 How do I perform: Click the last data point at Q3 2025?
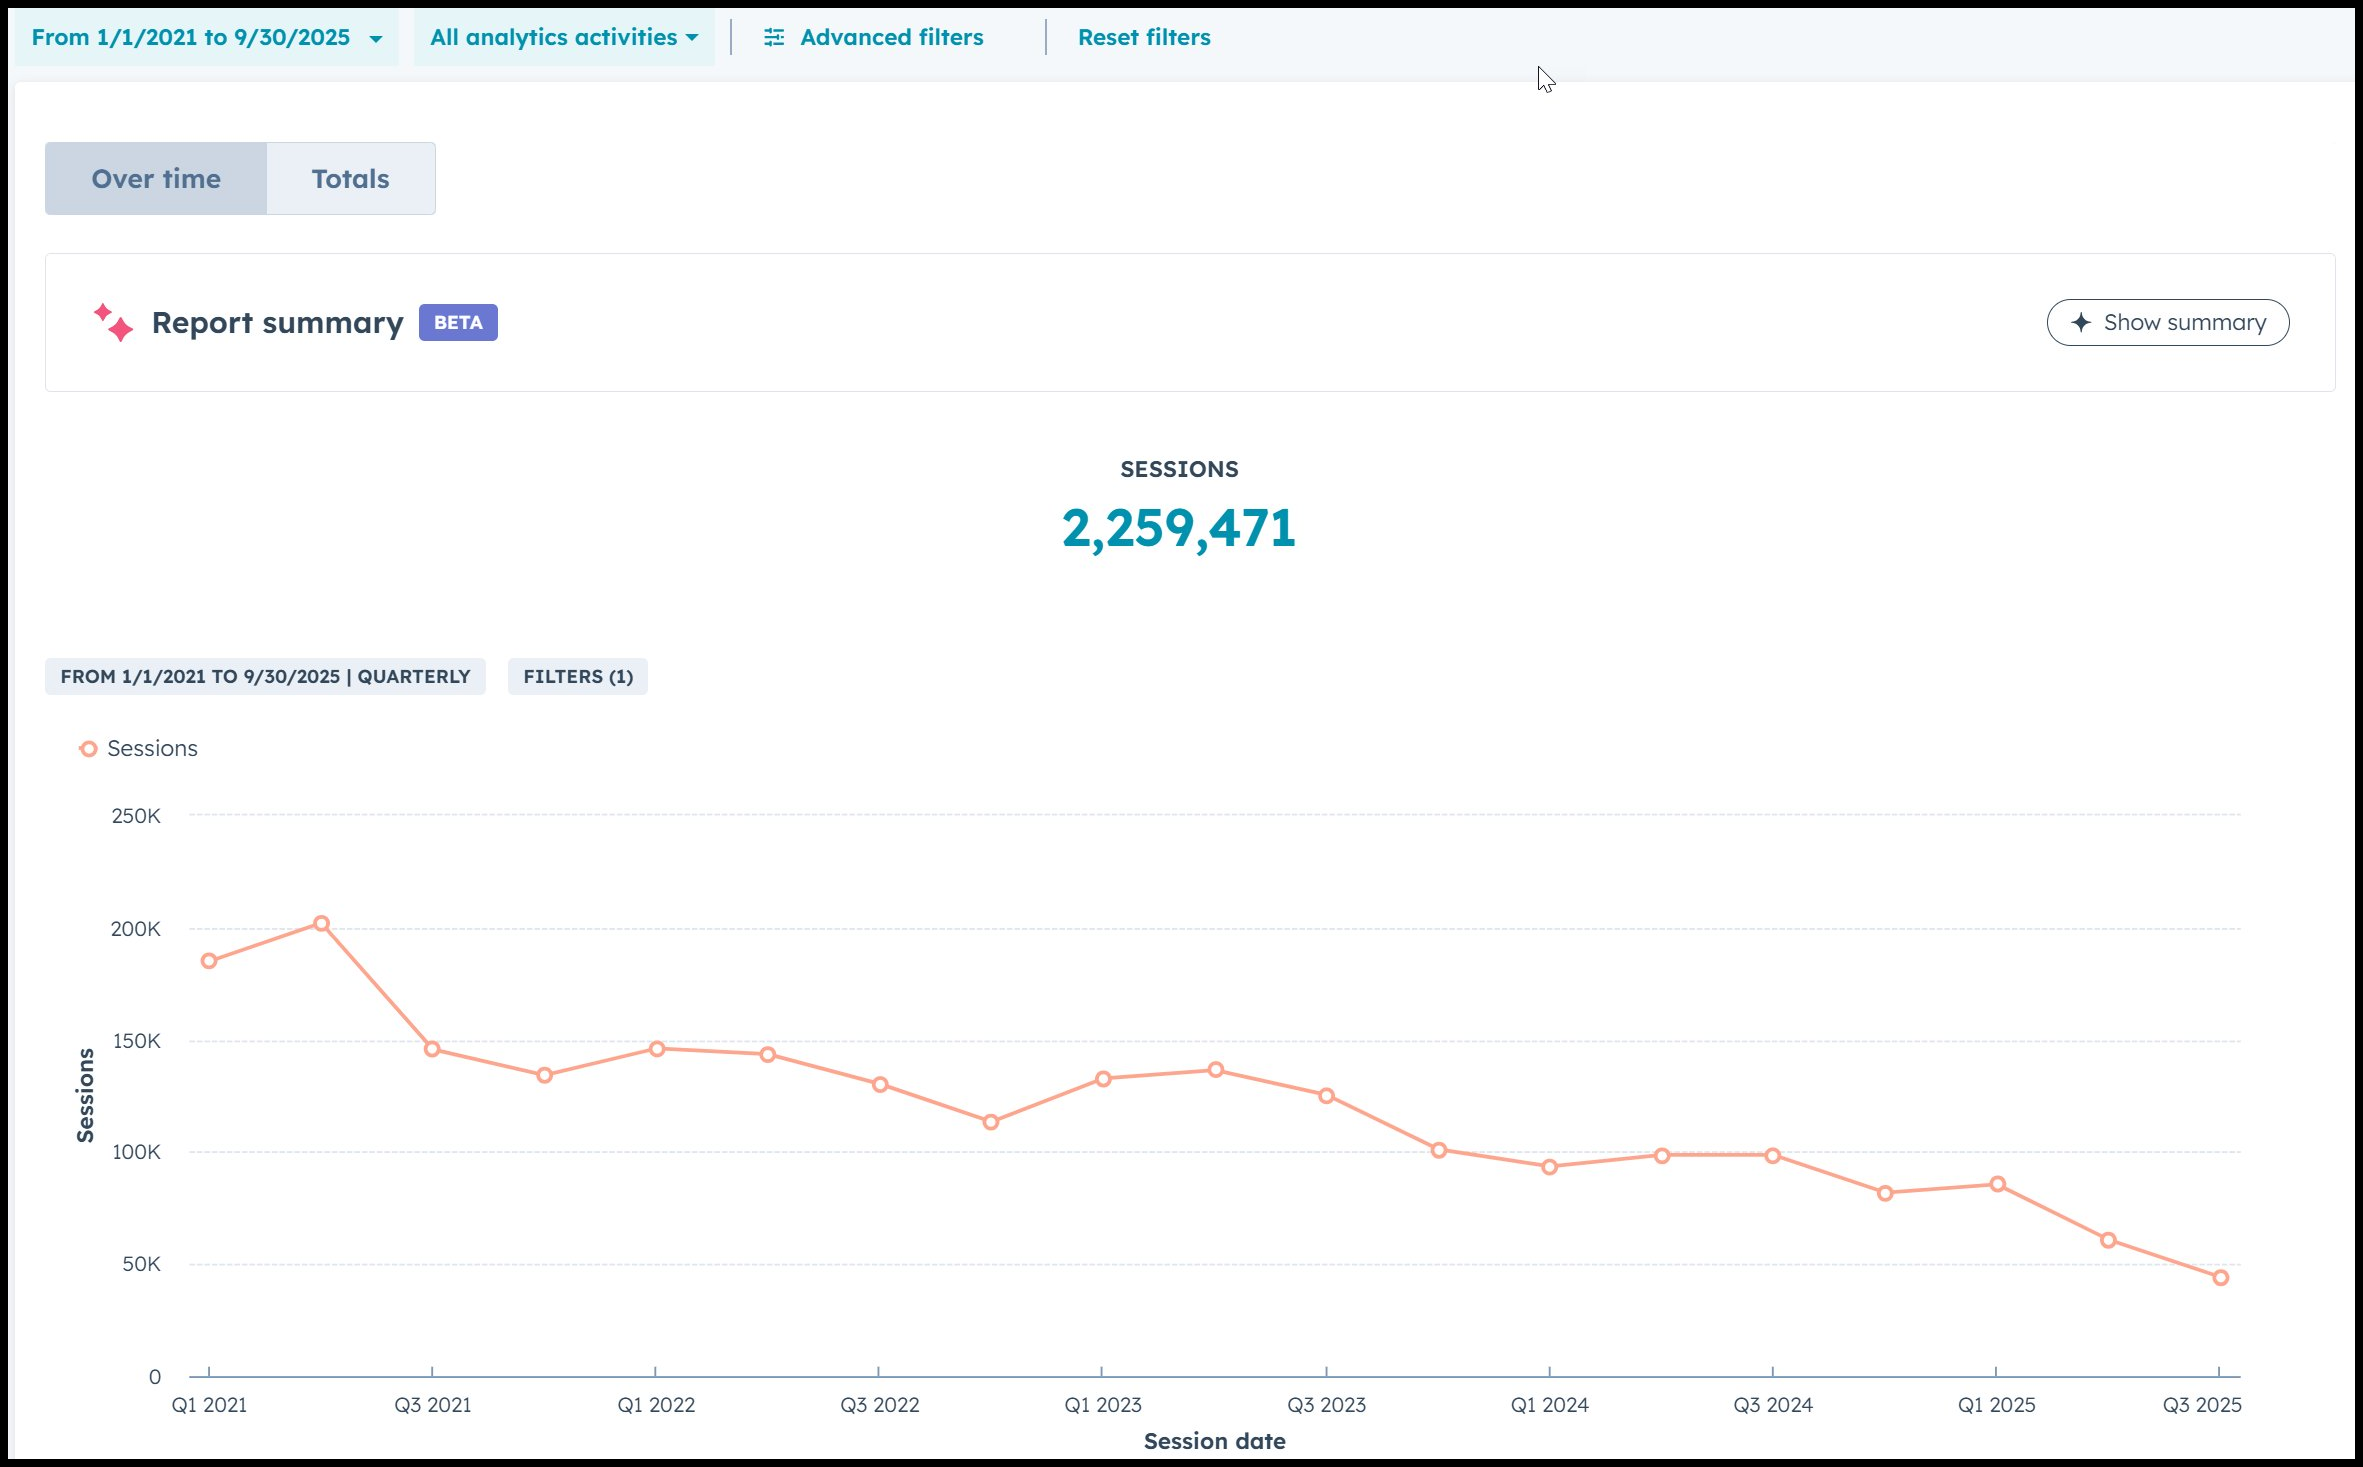tap(2220, 1278)
